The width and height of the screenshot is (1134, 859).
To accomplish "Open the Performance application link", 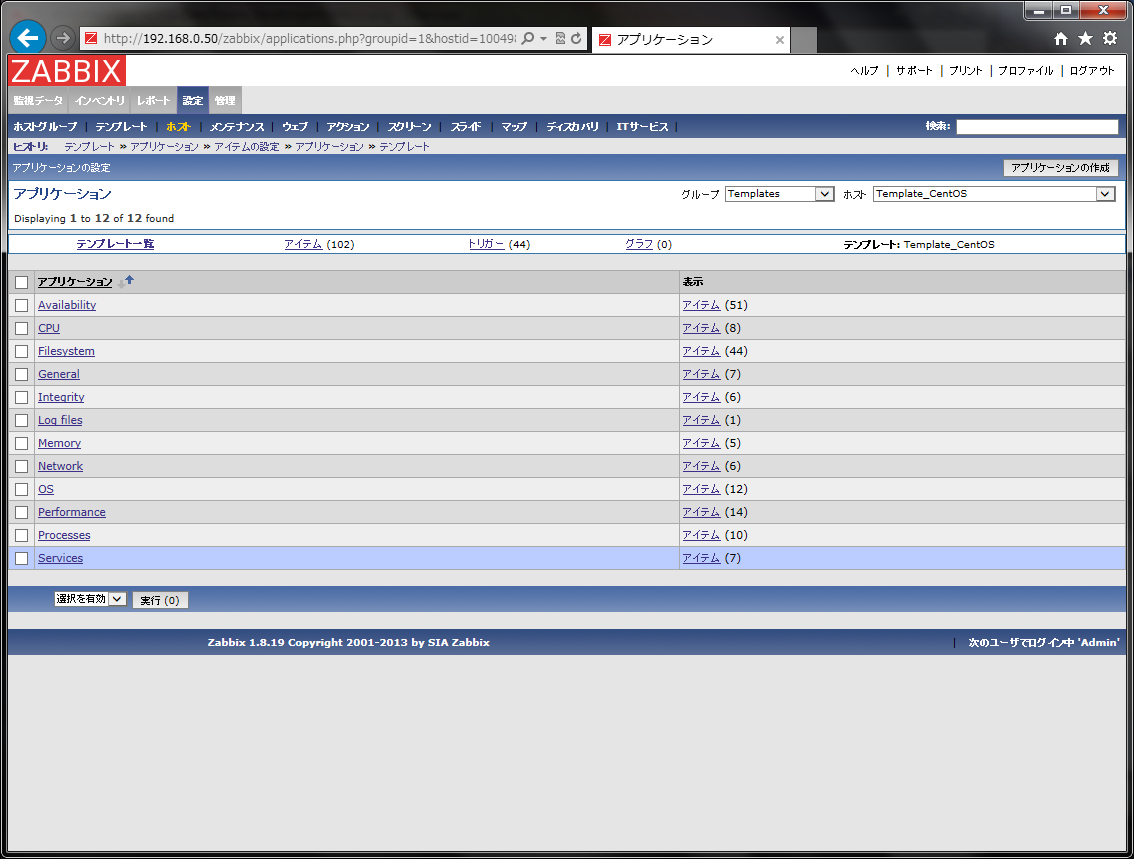I will 72,512.
